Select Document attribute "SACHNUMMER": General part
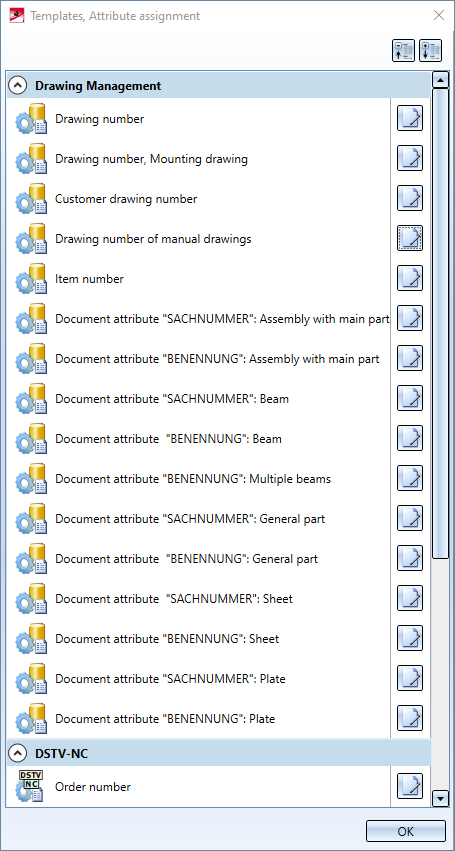Screen dimensions: 455x851 [198, 518]
